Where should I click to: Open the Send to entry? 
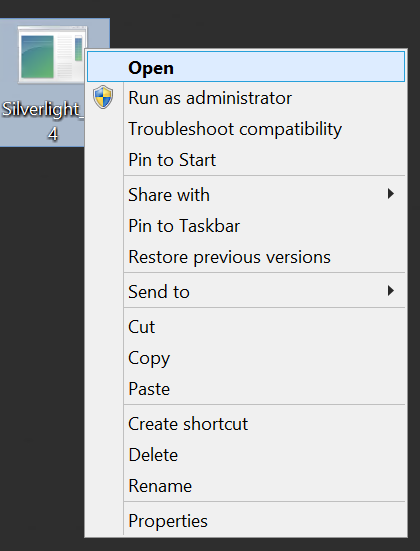(x=246, y=292)
